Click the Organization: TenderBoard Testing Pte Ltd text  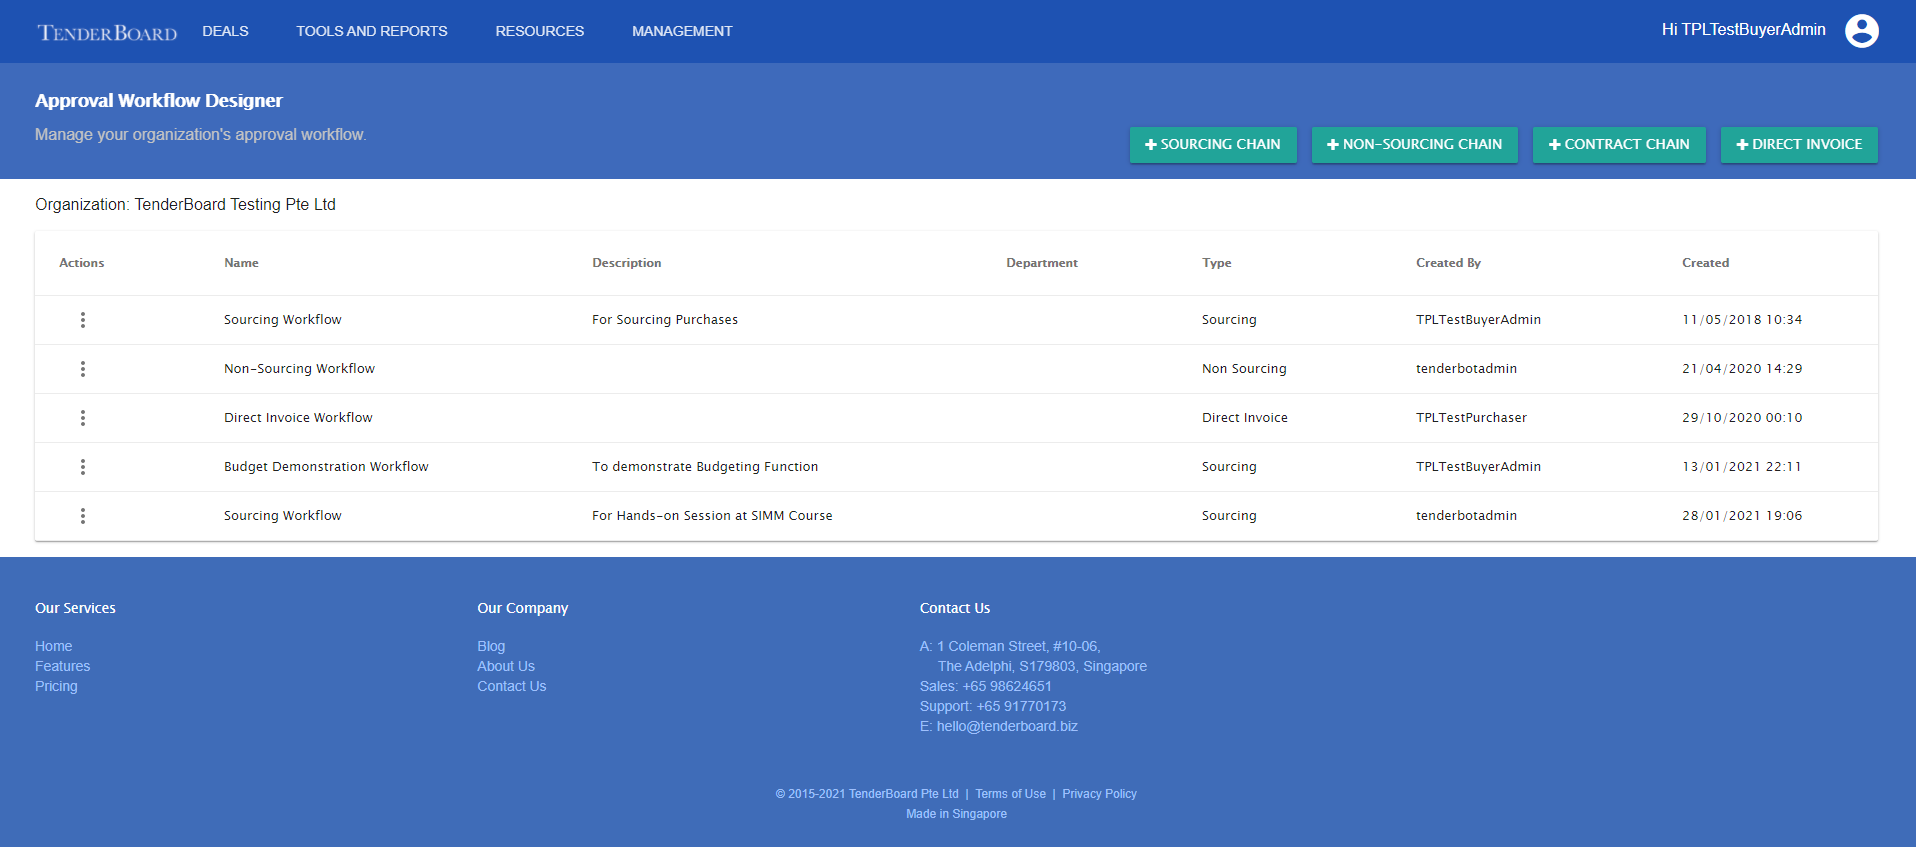185,204
